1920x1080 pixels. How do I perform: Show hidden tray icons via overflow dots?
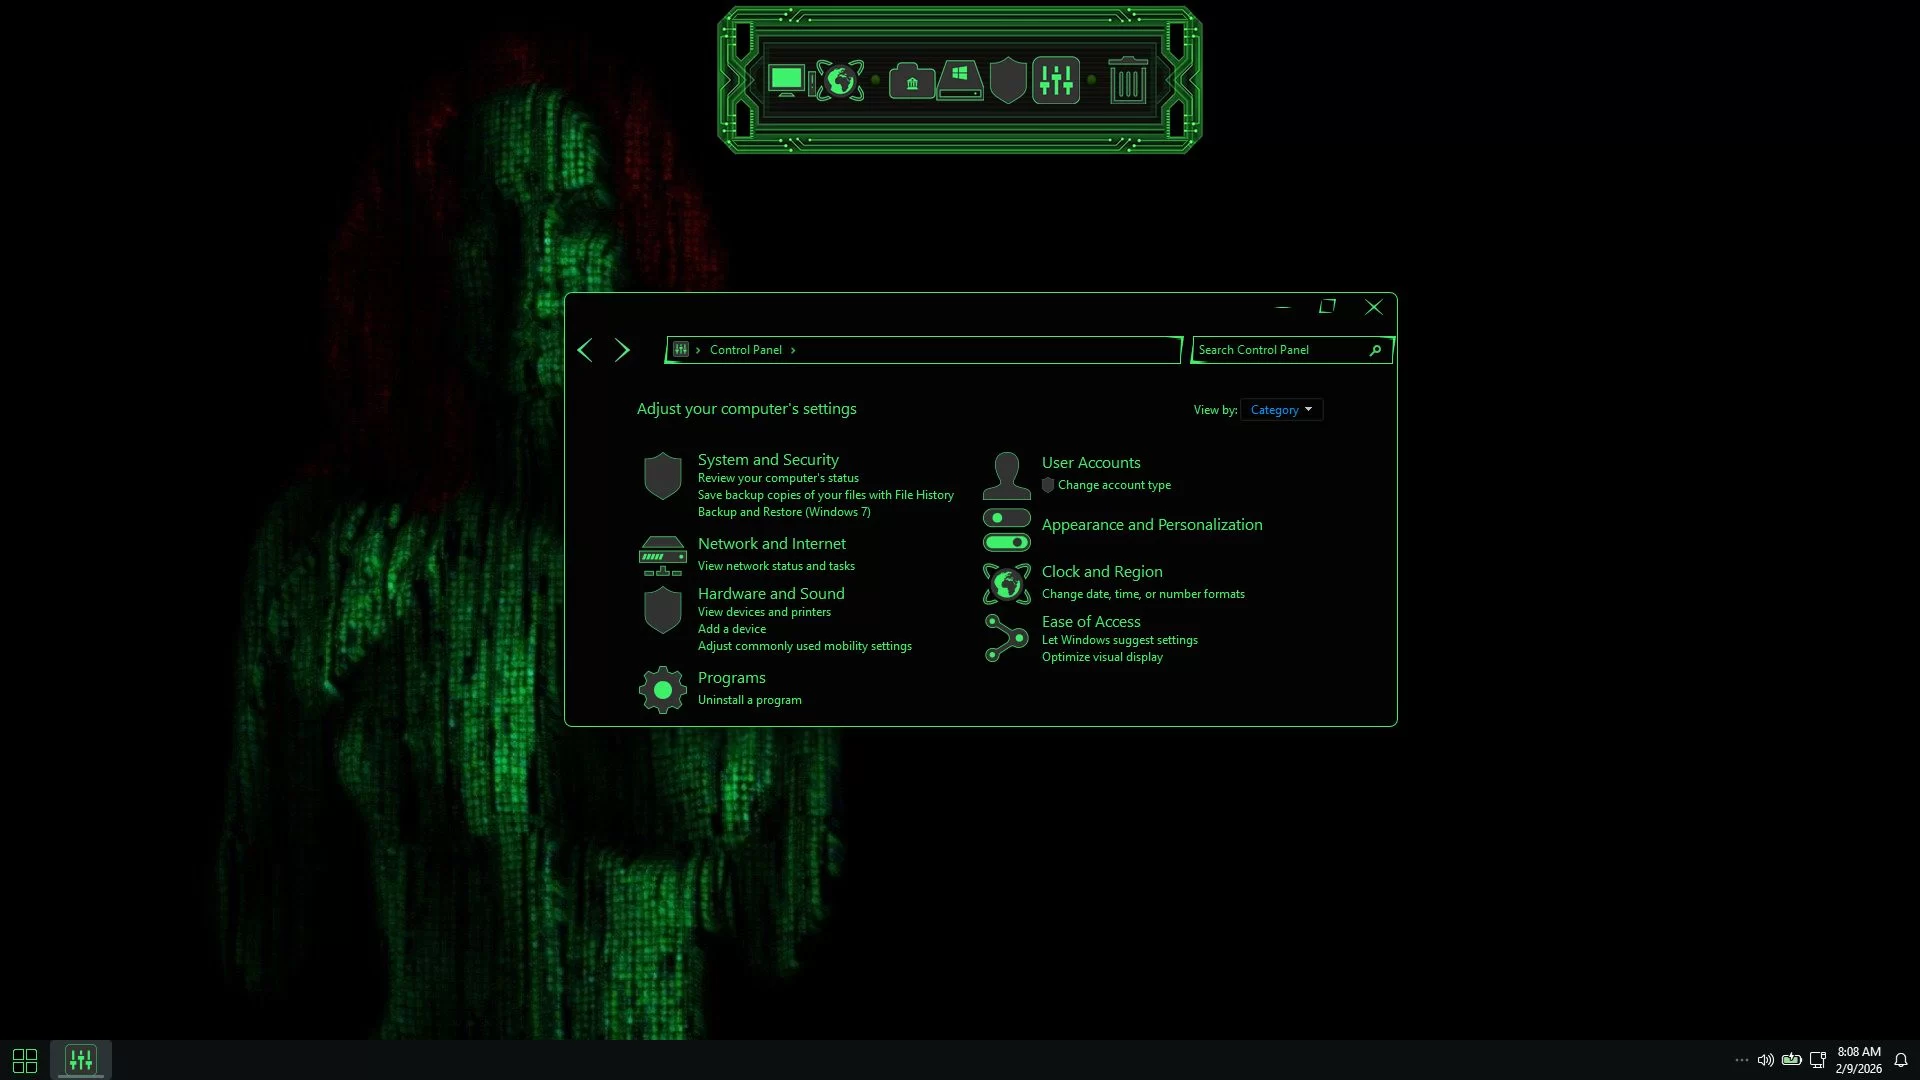(1741, 1060)
